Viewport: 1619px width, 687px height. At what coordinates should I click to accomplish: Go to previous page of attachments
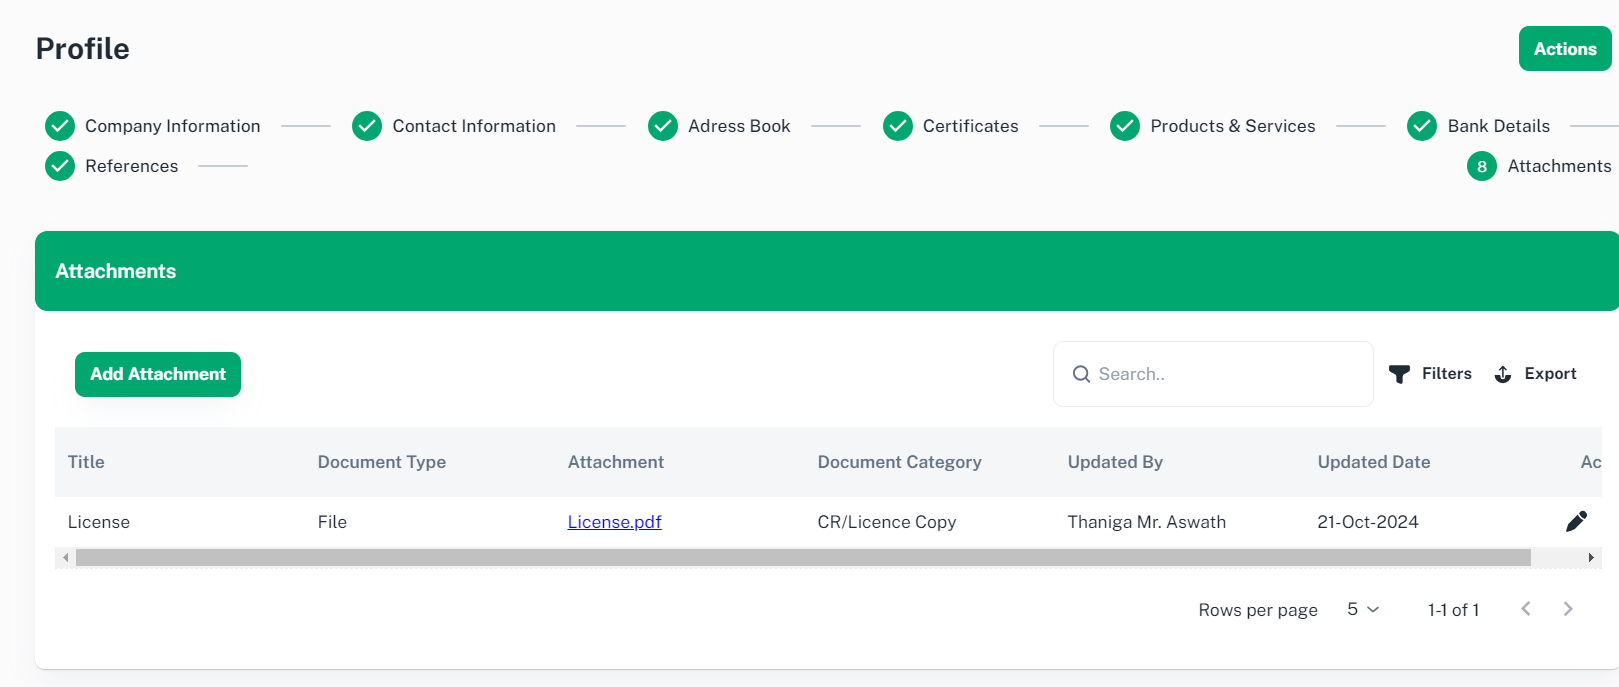1525,609
